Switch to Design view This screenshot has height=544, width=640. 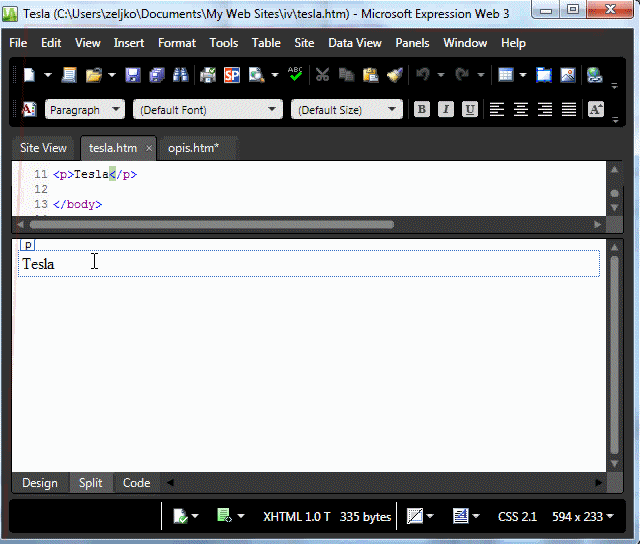point(40,483)
